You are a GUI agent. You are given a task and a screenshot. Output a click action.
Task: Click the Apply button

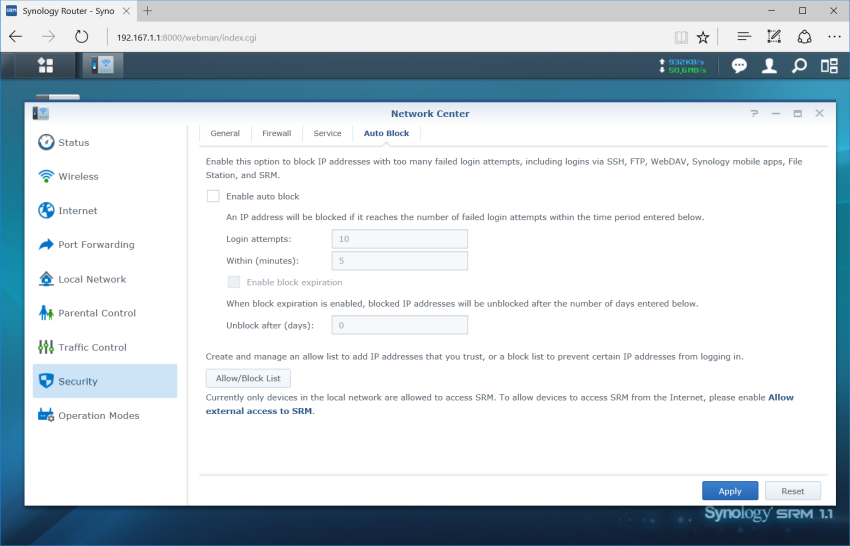730,491
